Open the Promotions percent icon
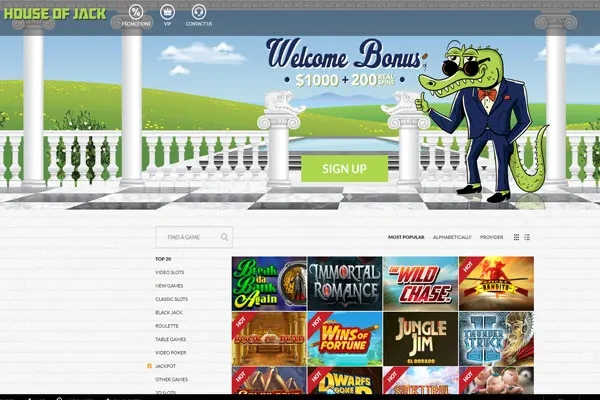600x400 pixels. [x=136, y=12]
